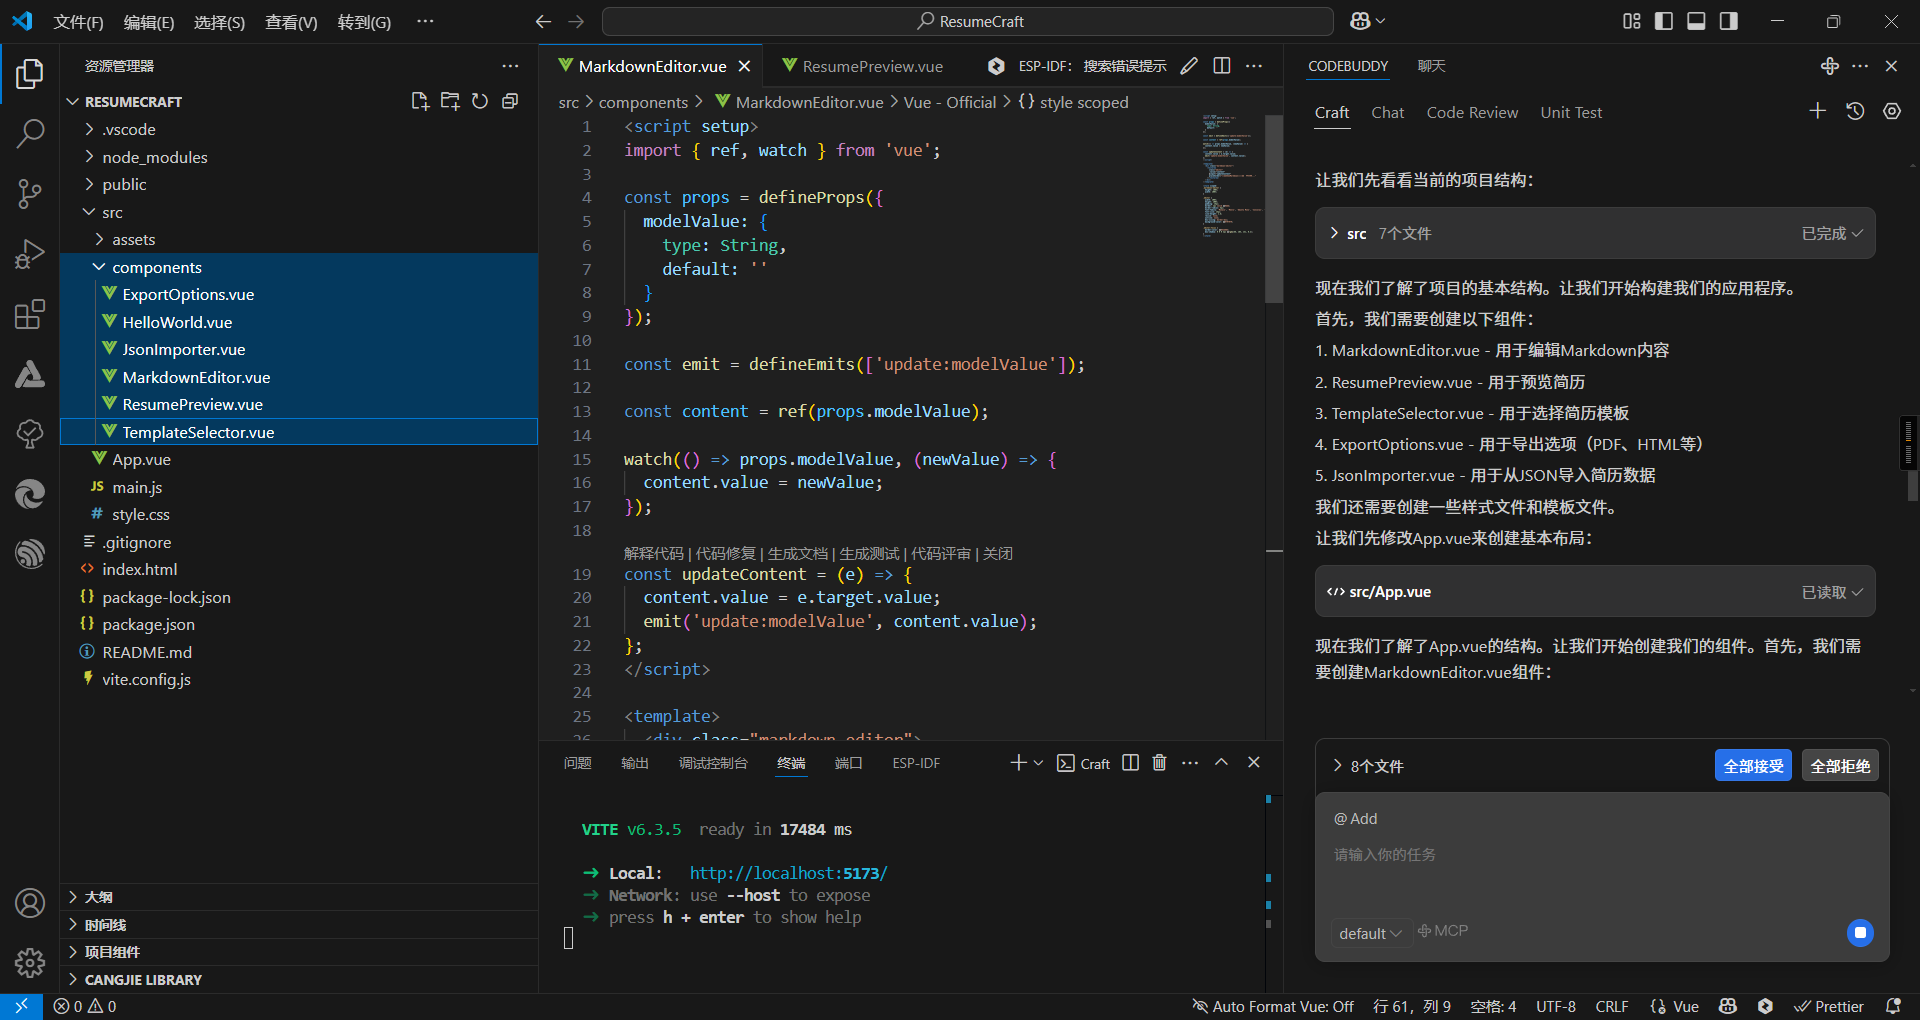The width and height of the screenshot is (1920, 1020).
Task: Open the Microsoft Edge tools icon in activity bar
Action: click(x=30, y=494)
